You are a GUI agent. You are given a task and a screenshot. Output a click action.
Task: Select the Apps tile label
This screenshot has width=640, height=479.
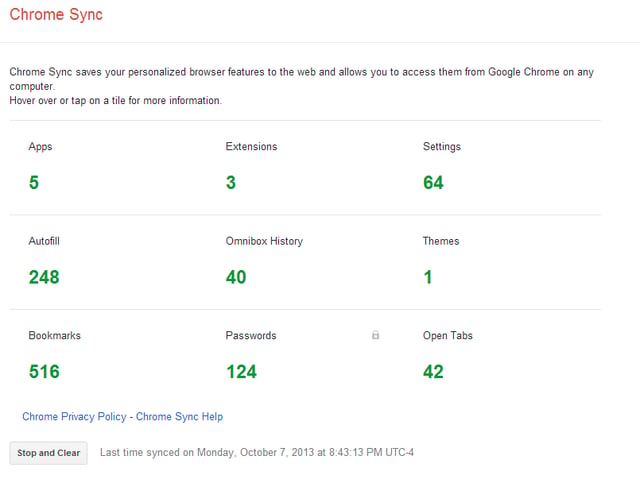coord(40,147)
